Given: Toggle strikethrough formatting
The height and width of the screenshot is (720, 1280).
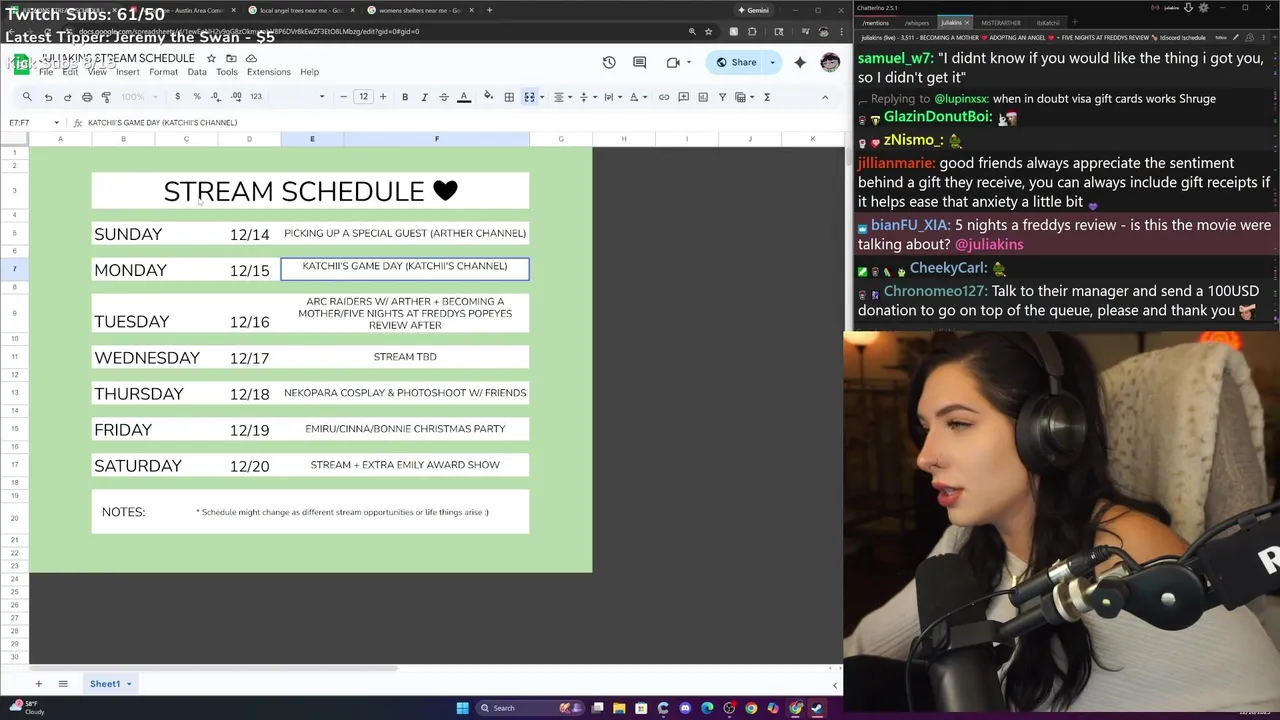Looking at the screenshot, I should point(444,97).
